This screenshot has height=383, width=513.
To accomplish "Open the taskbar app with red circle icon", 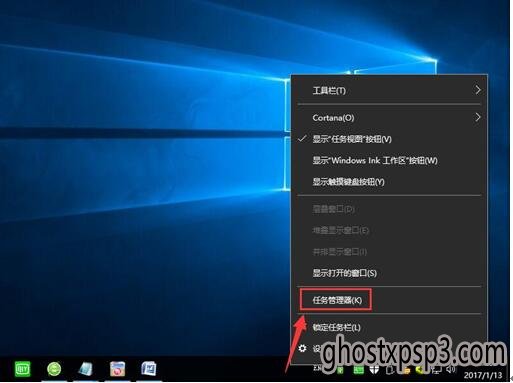I will click(x=118, y=369).
